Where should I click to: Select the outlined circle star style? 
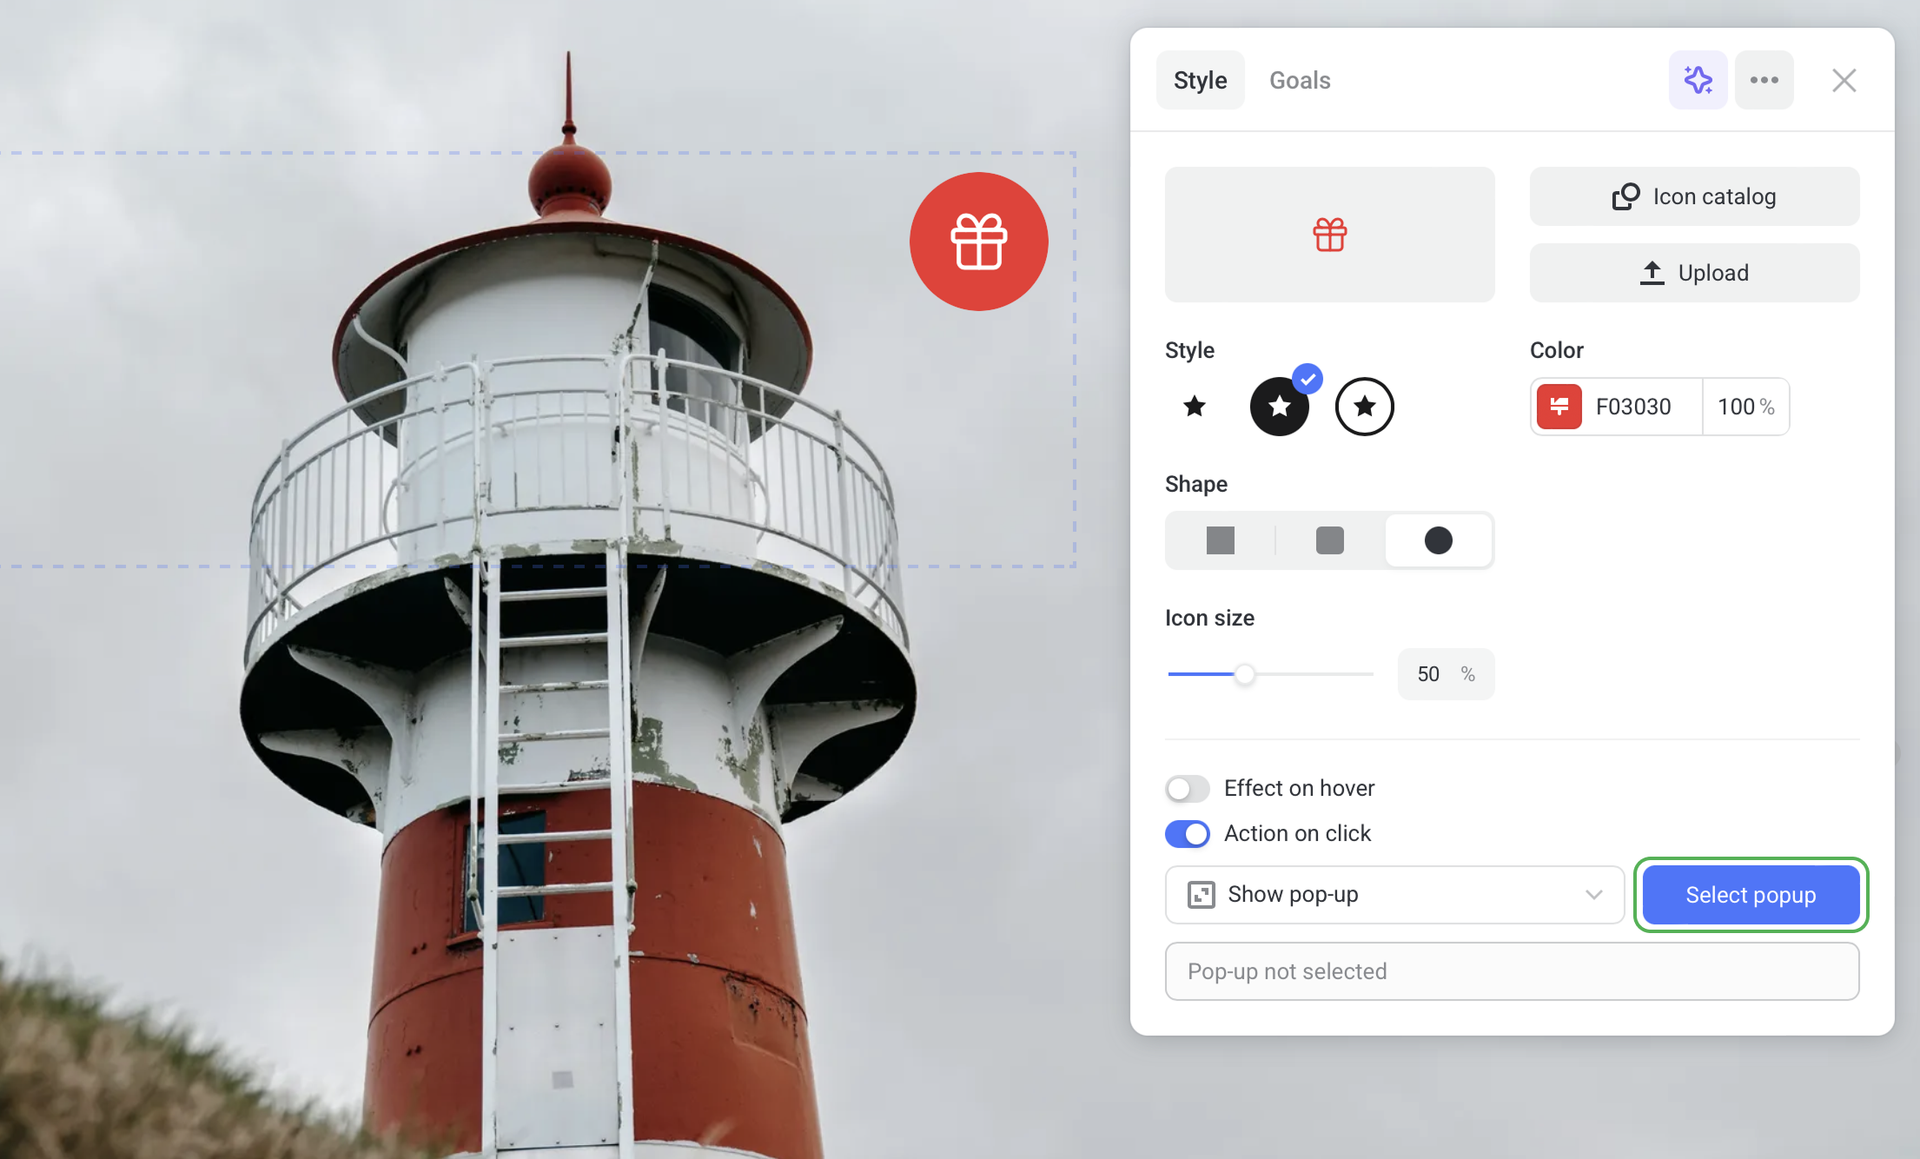click(x=1364, y=407)
